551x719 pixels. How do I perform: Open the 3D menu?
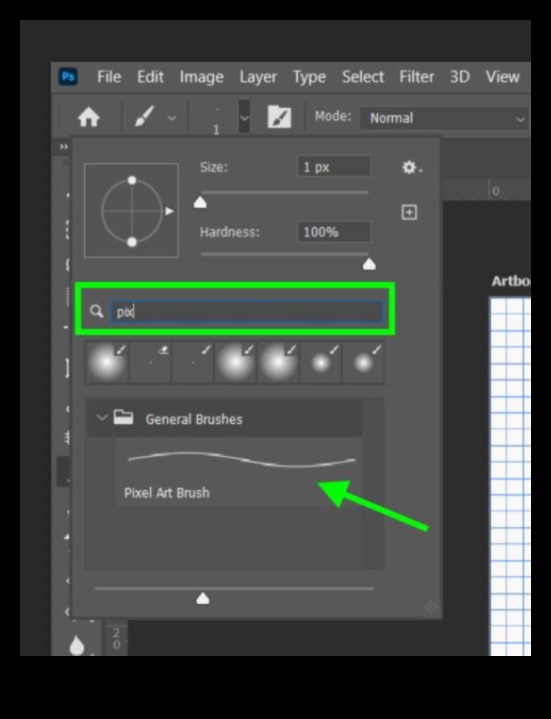point(459,77)
